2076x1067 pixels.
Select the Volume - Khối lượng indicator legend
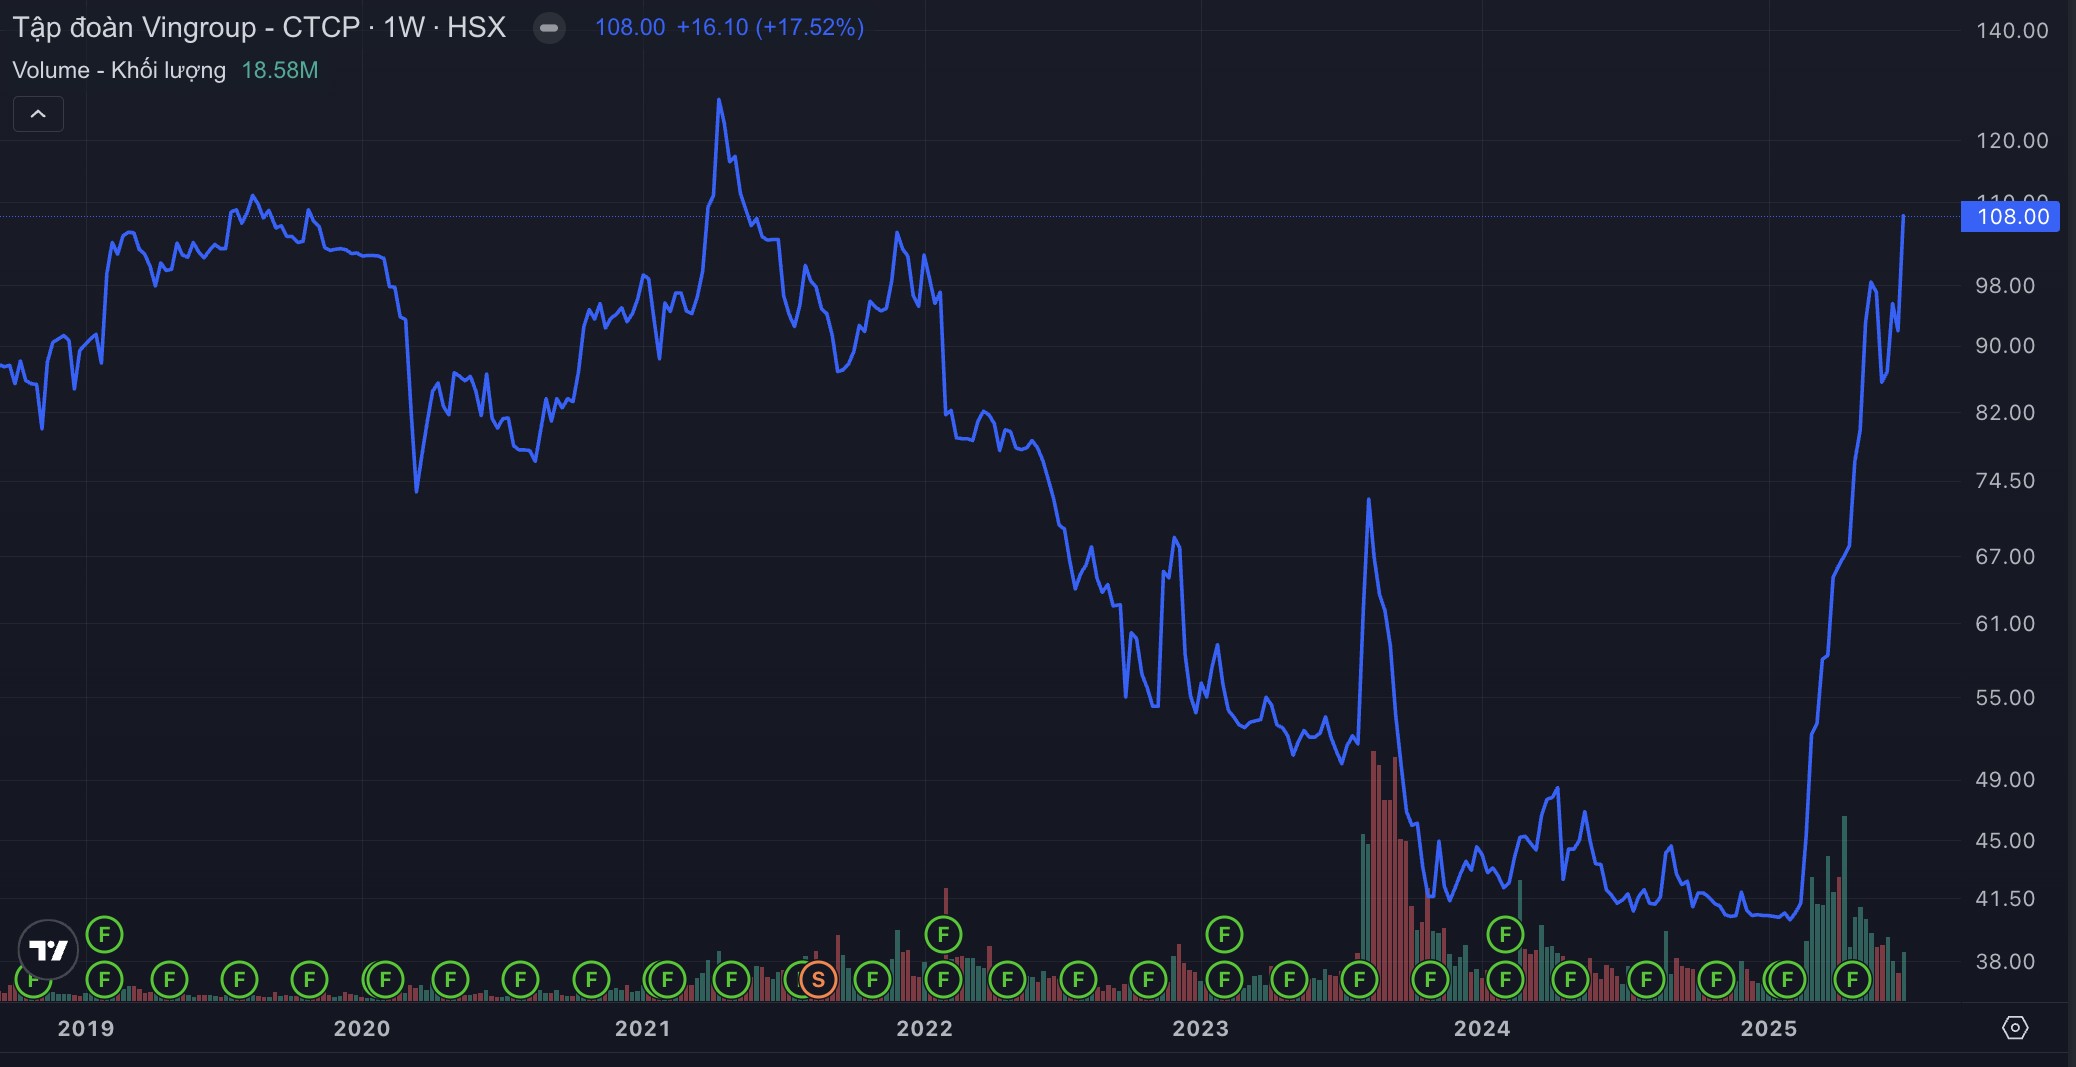click(119, 70)
